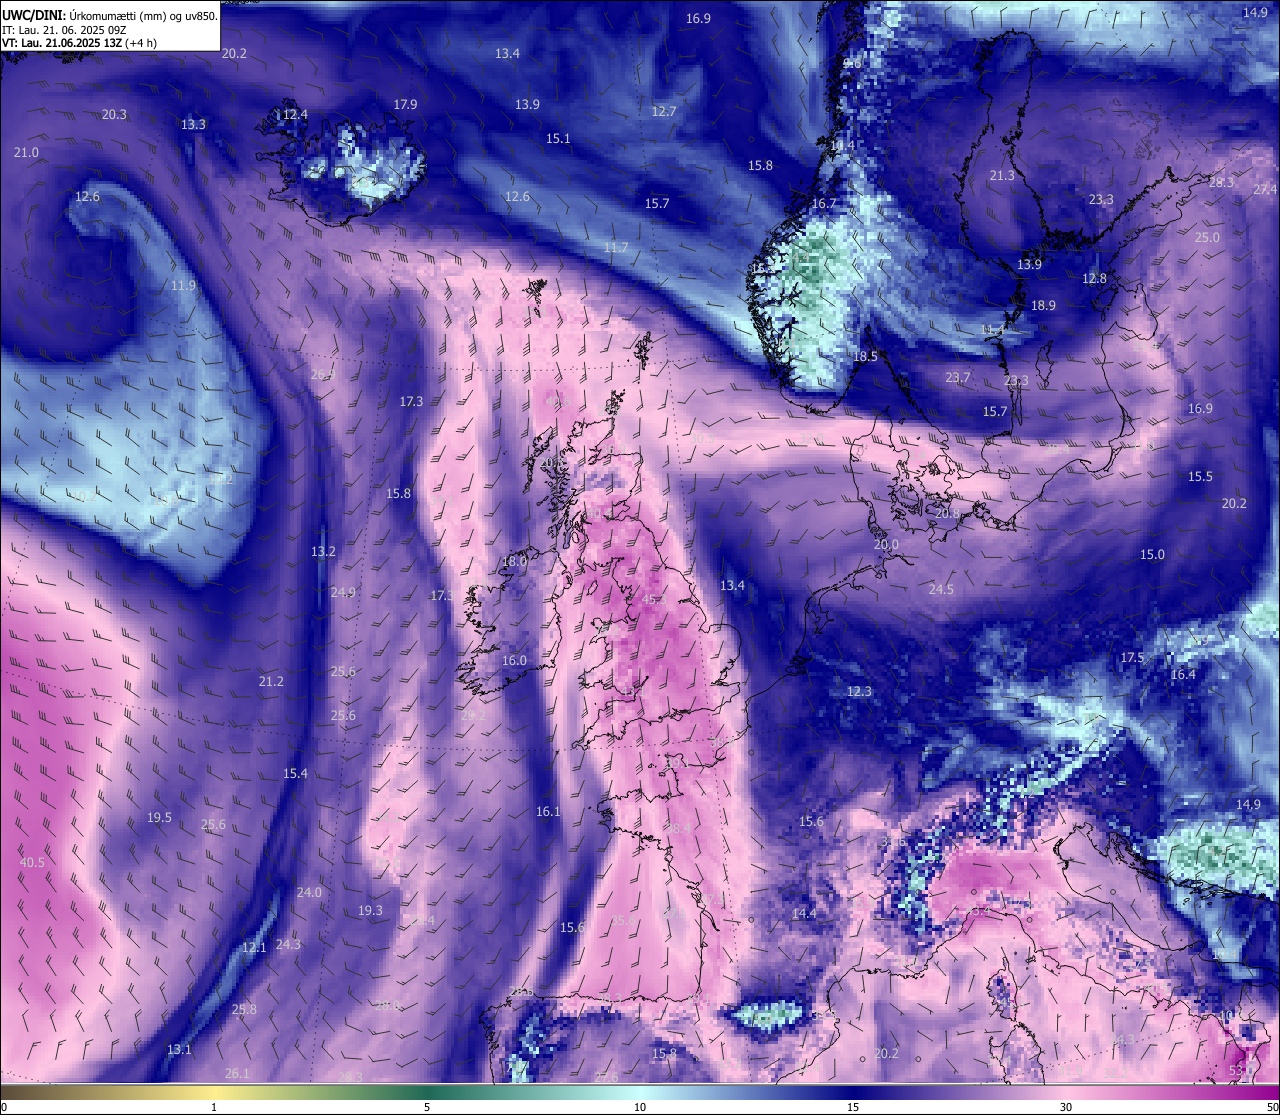Click the 26.1 value on the map

point(237,1073)
